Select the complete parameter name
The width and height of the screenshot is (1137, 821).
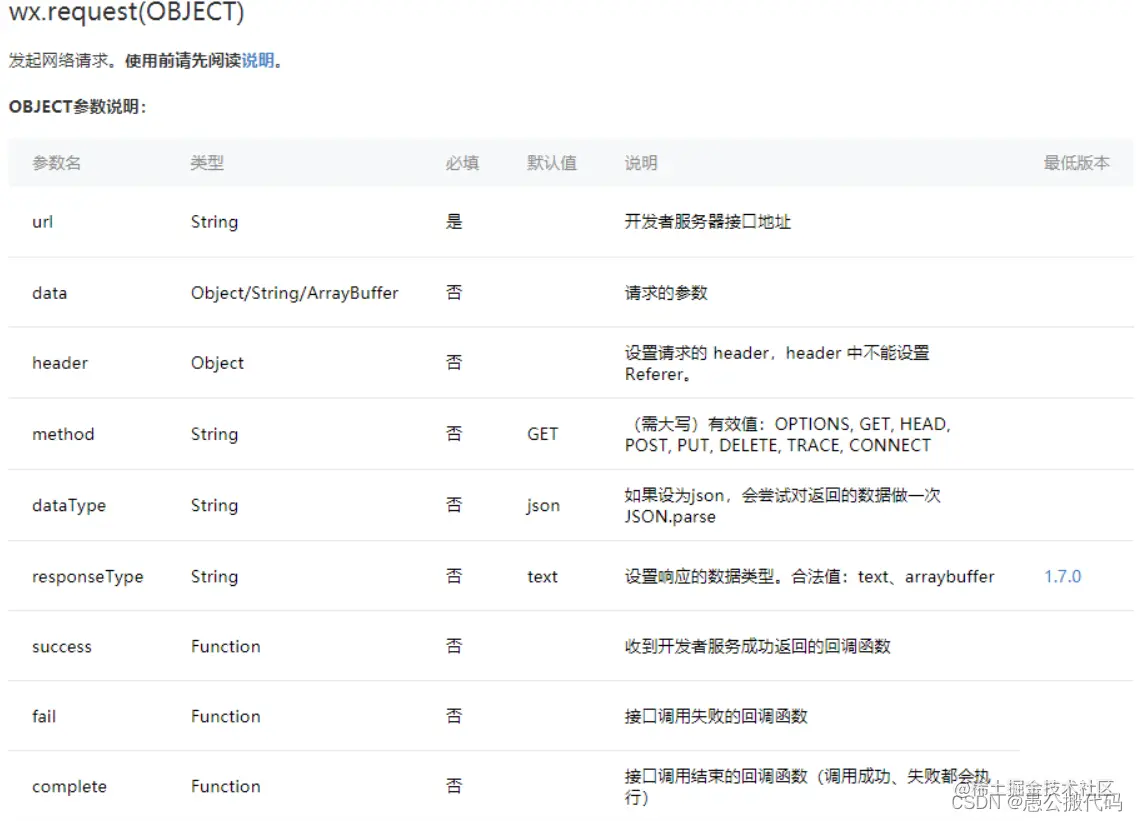click(x=69, y=787)
